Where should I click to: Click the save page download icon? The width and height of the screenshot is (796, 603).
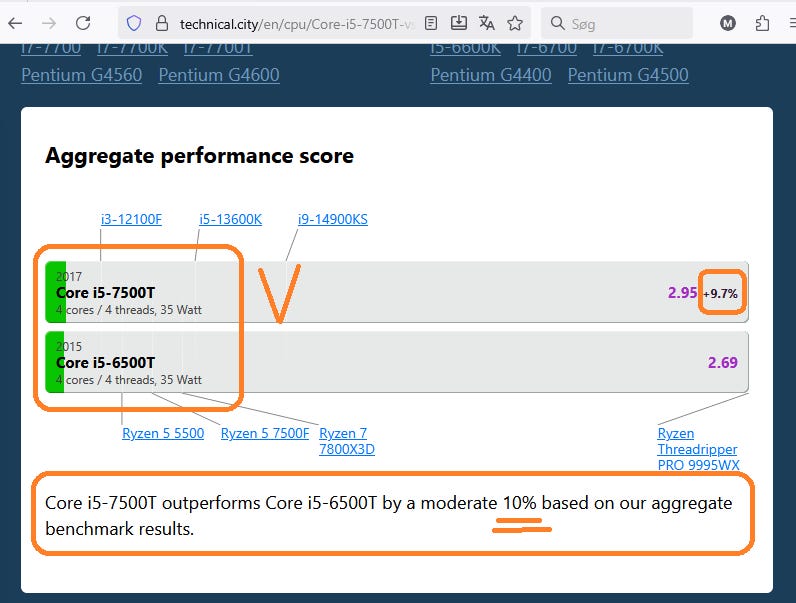458,23
